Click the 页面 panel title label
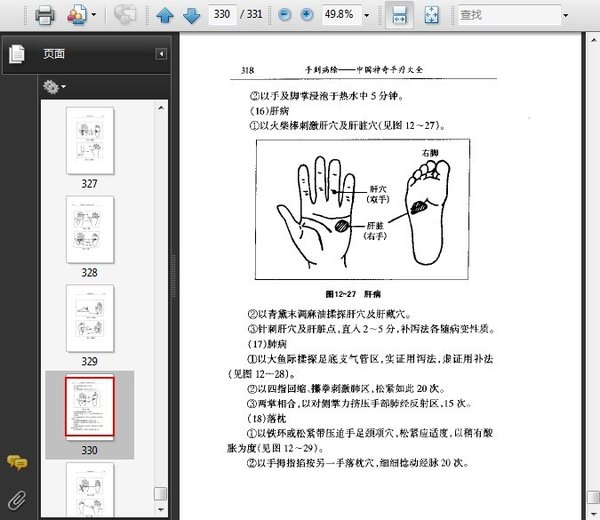600x520 pixels. [x=54, y=54]
